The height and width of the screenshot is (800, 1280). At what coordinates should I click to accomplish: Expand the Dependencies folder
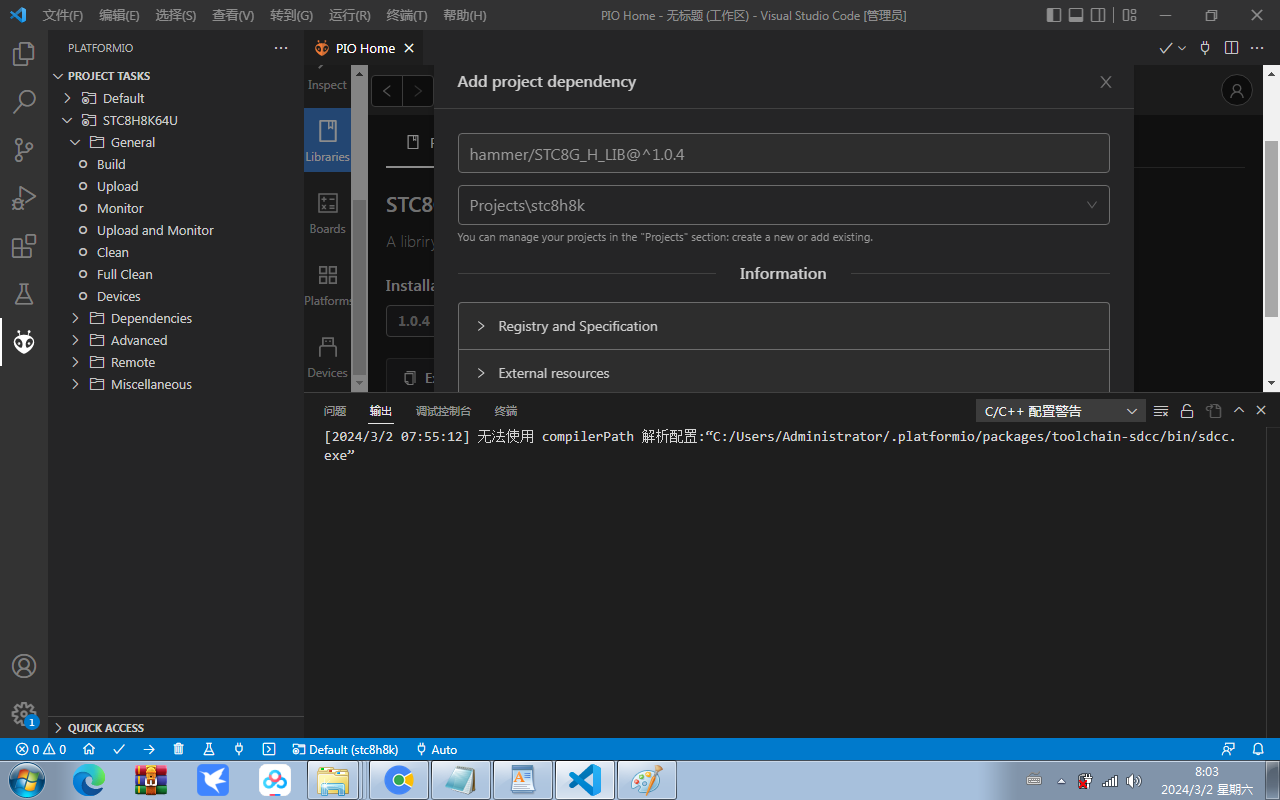[75, 318]
